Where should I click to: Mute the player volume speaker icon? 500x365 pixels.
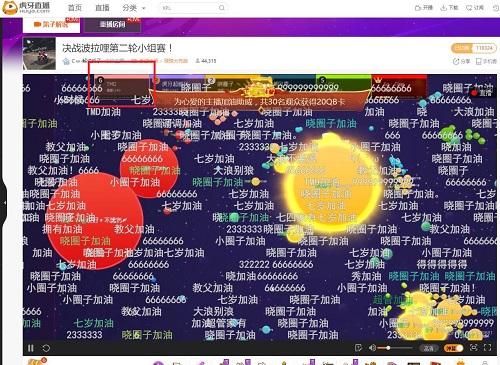[372, 348]
